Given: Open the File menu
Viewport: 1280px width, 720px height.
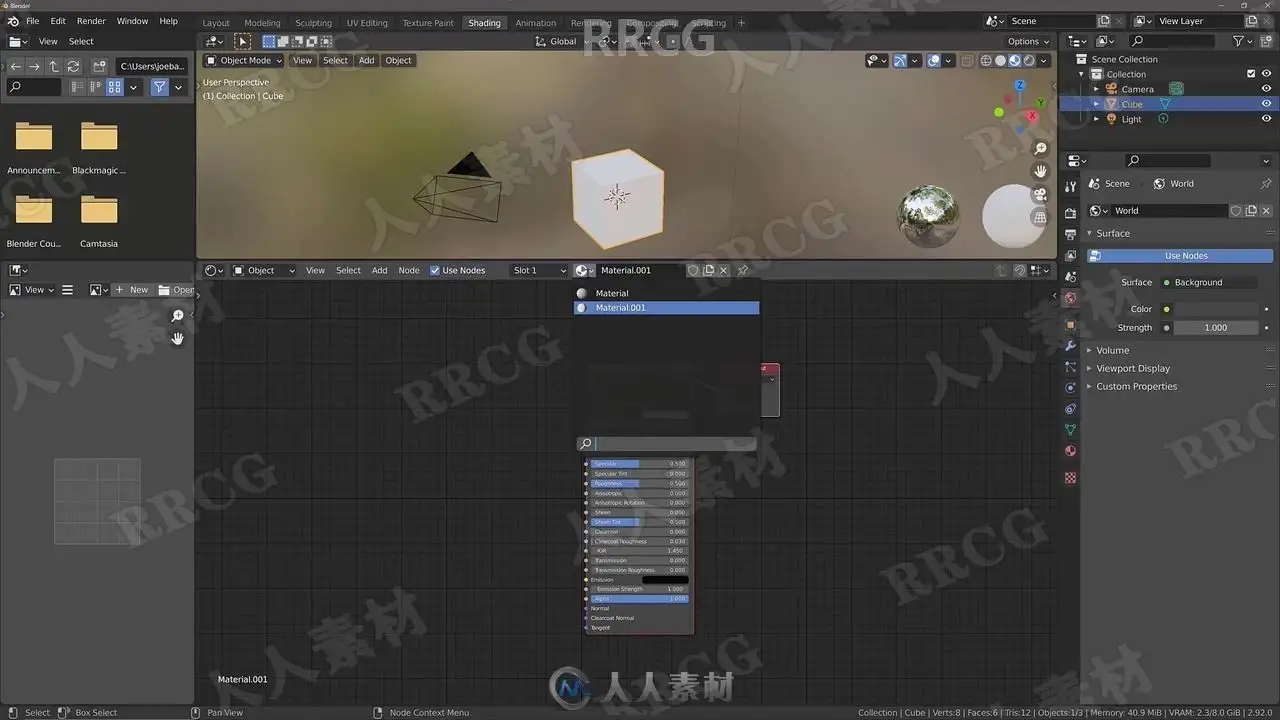Looking at the screenshot, I should pos(33,21).
